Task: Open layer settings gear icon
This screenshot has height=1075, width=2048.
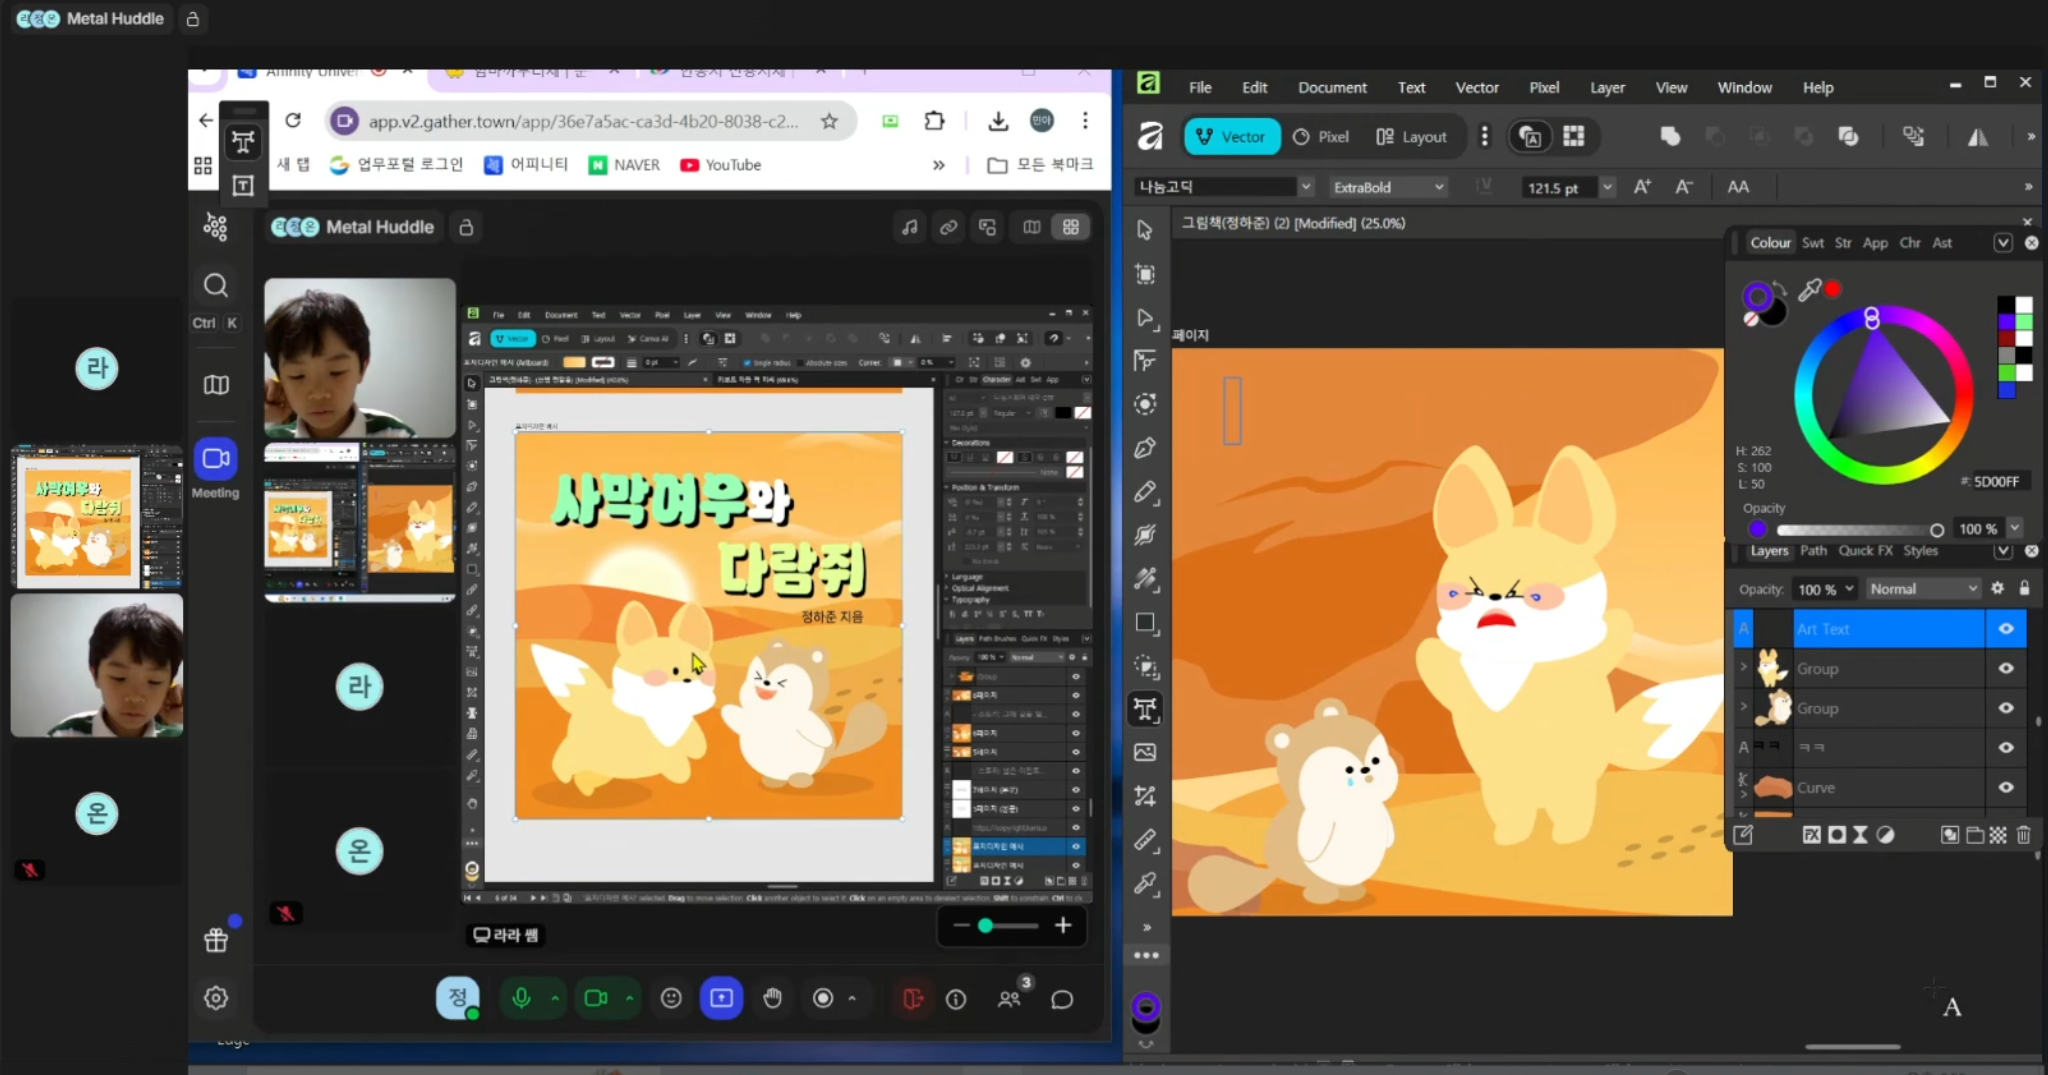Action: click(x=1997, y=588)
